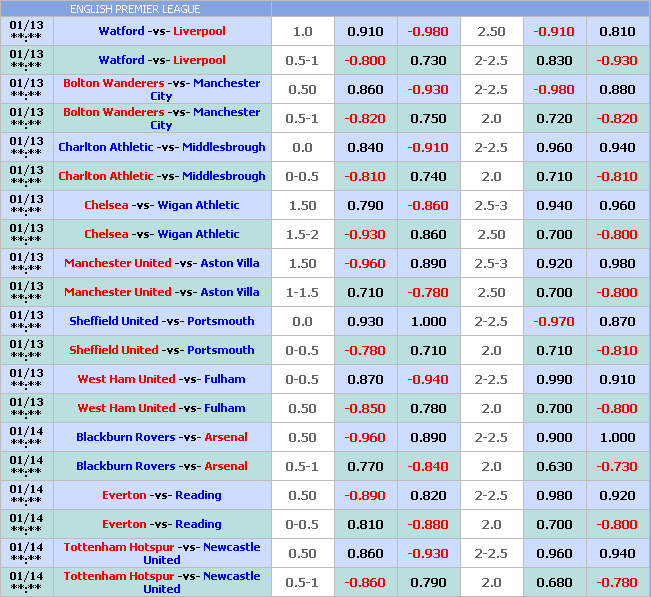
Task: Click -0.910 odds in Charlton 0.0 handicap row
Action: pyautogui.click(x=428, y=148)
